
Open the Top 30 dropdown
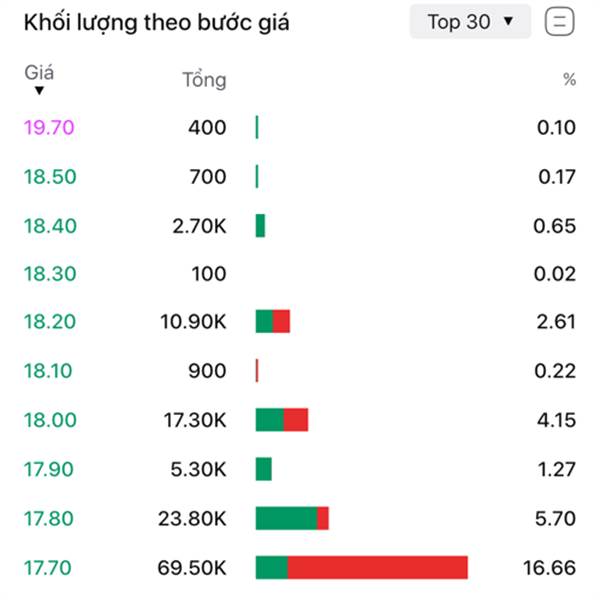470,22
